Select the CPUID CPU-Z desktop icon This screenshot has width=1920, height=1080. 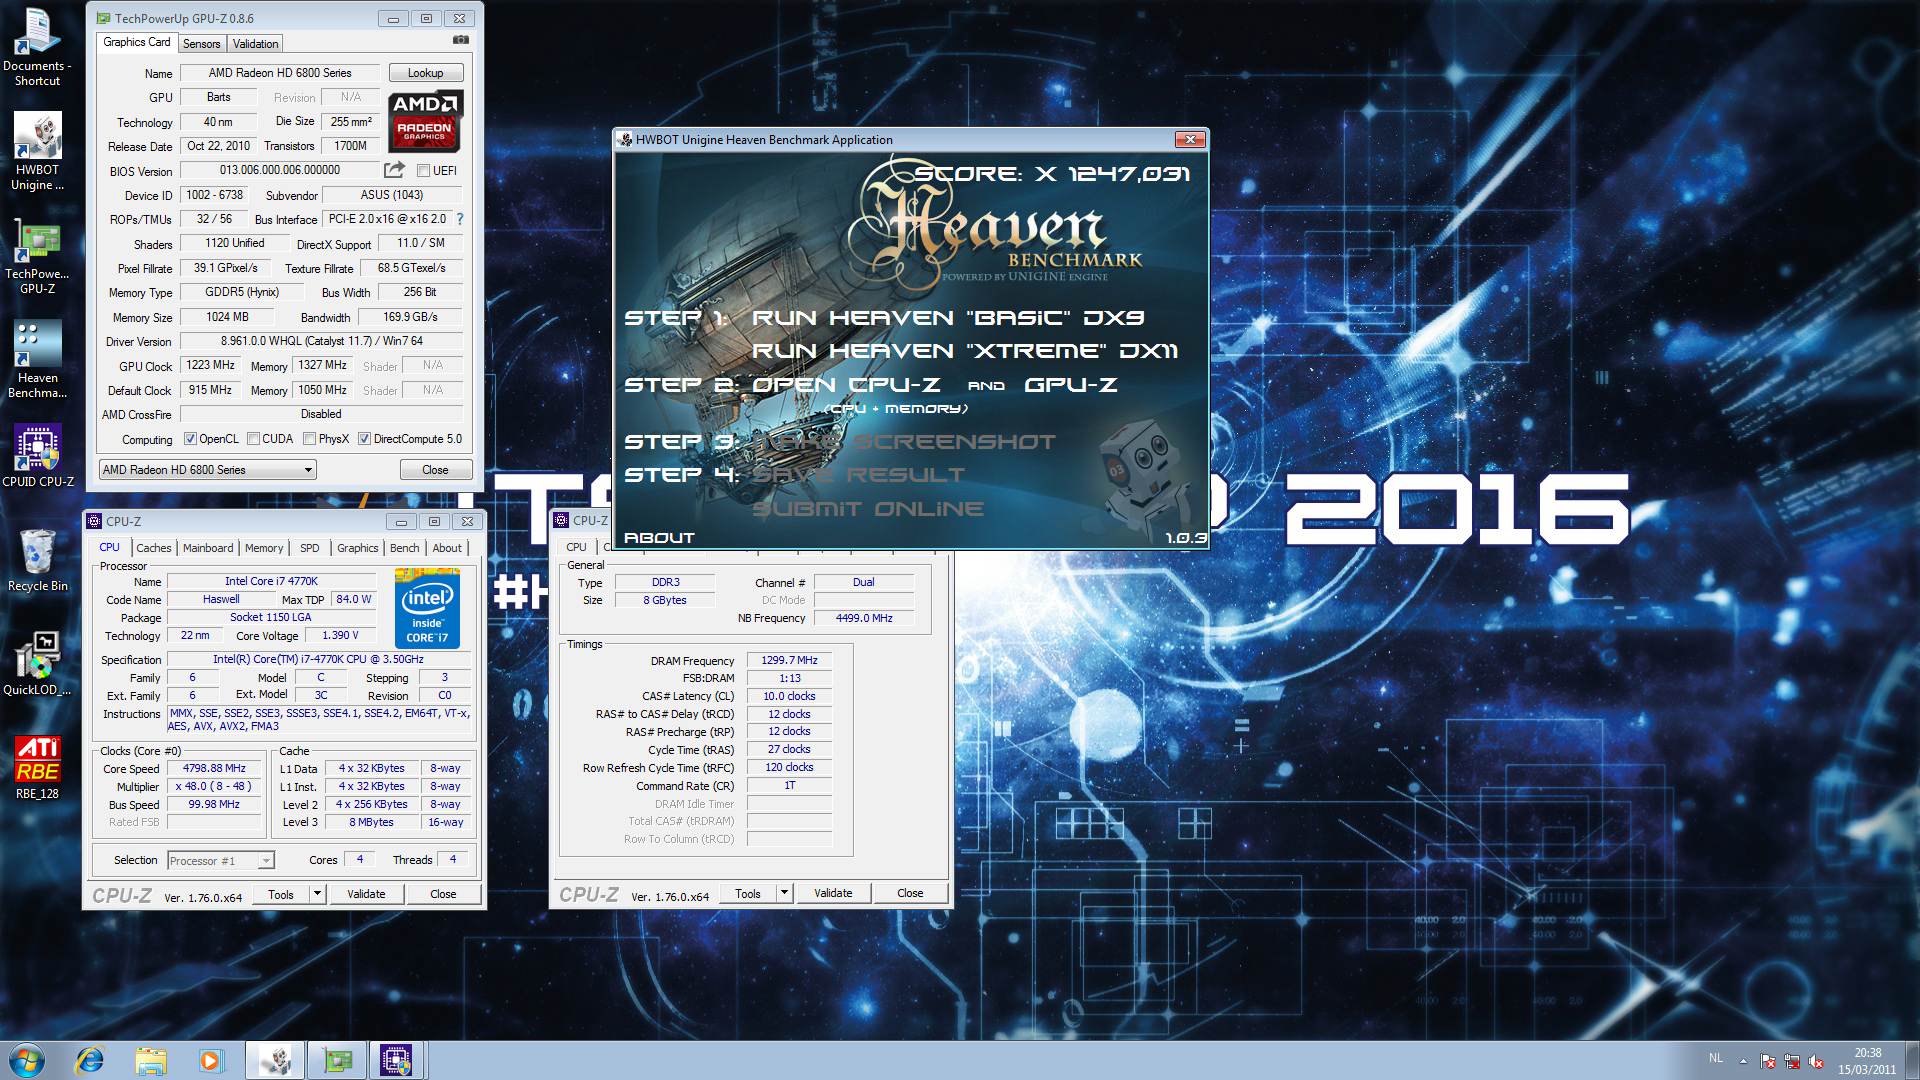pos(37,456)
